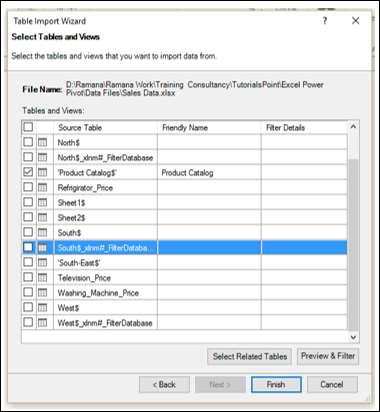Click the table icon beside 'South-East$'
Screen dimensions: 380x412
(42, 263)
